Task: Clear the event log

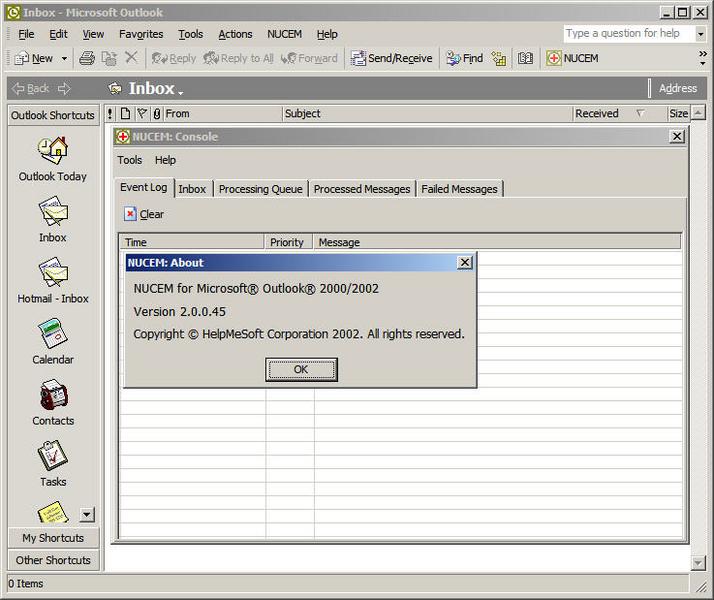Action: click(x=144, y=214)
